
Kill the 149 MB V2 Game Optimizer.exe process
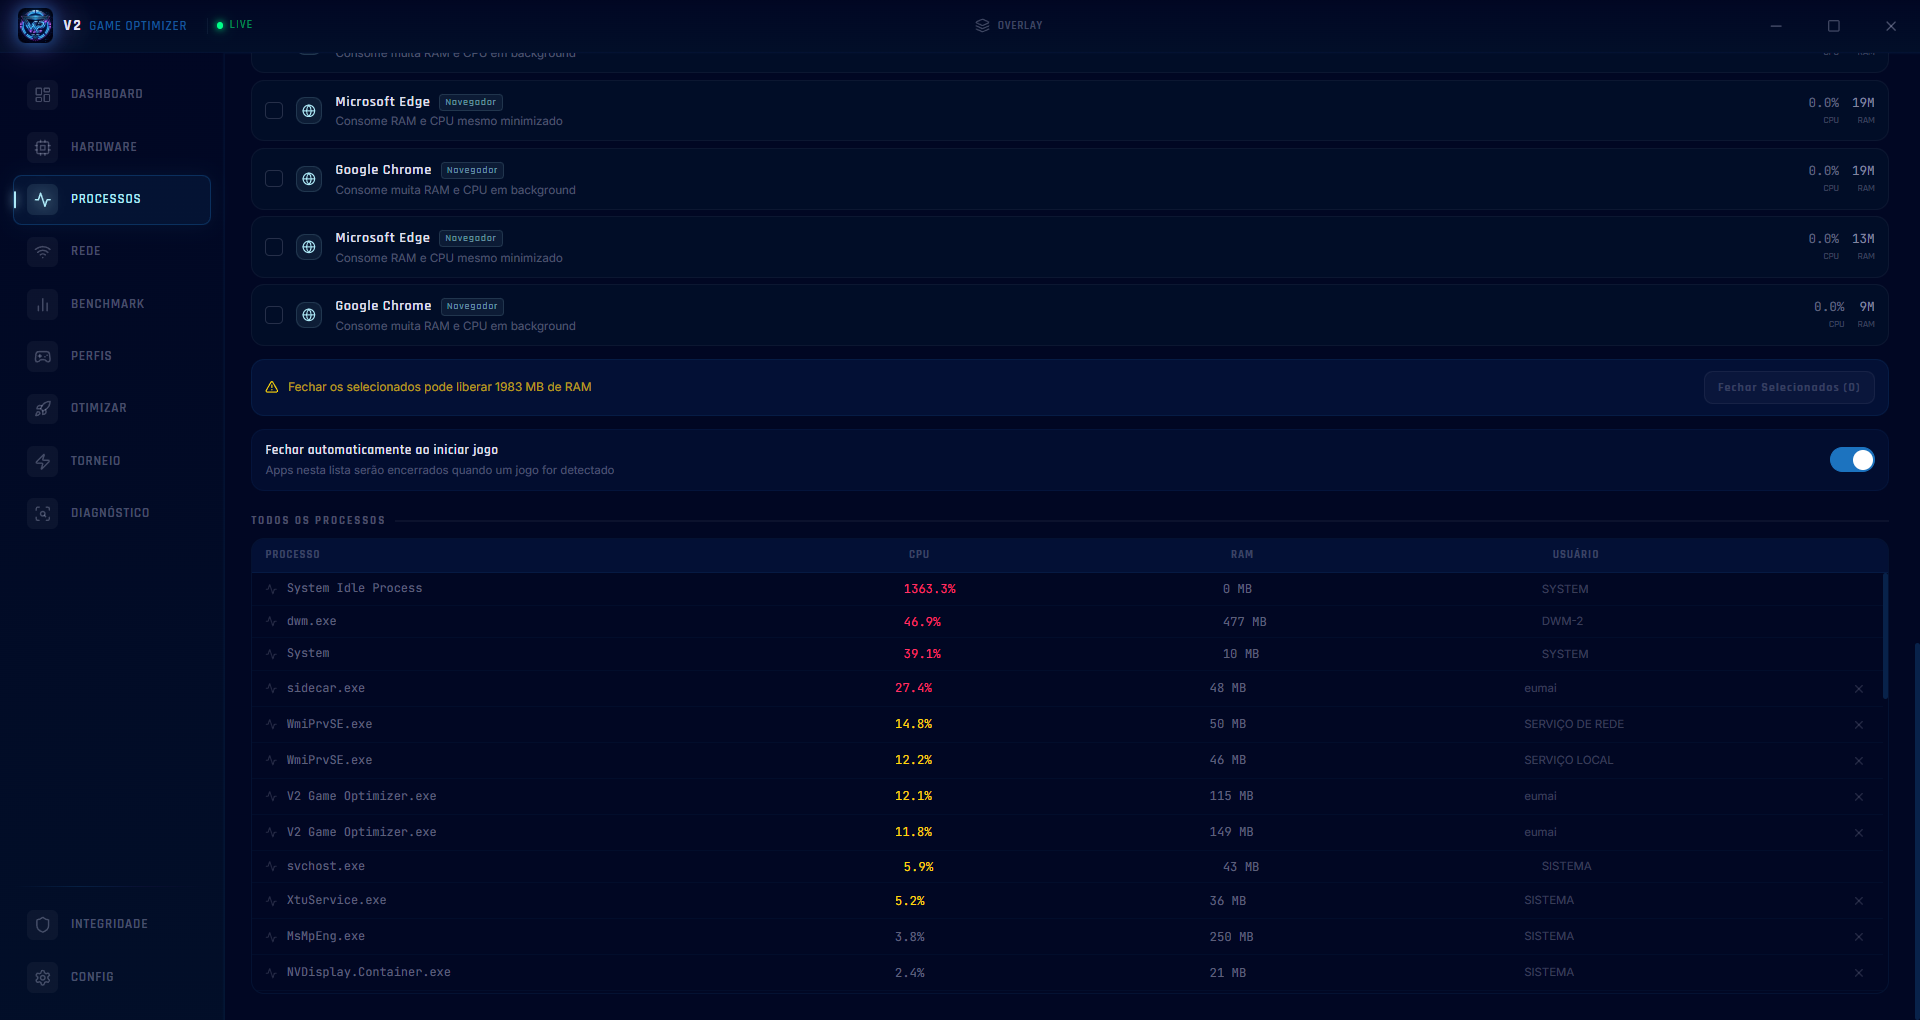pos(1859,833)
